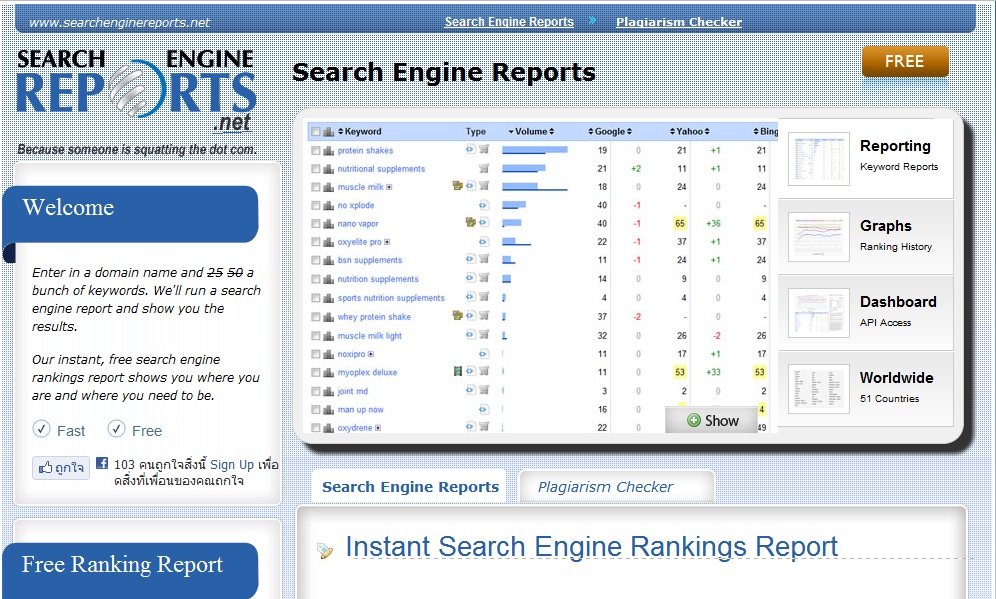
Task: Click the link-type icon in man up now row
Action: pyautogui.click(x=483, y=410)
